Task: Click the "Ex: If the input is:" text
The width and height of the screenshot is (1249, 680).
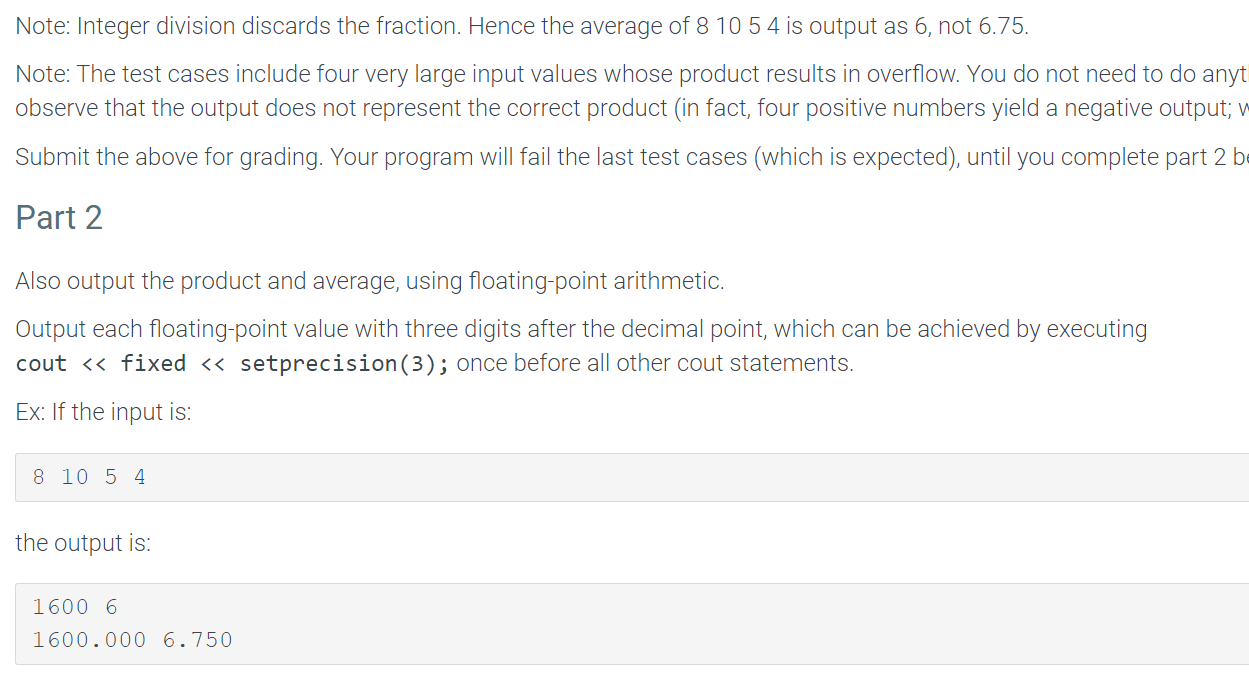Action: [103, 412]
